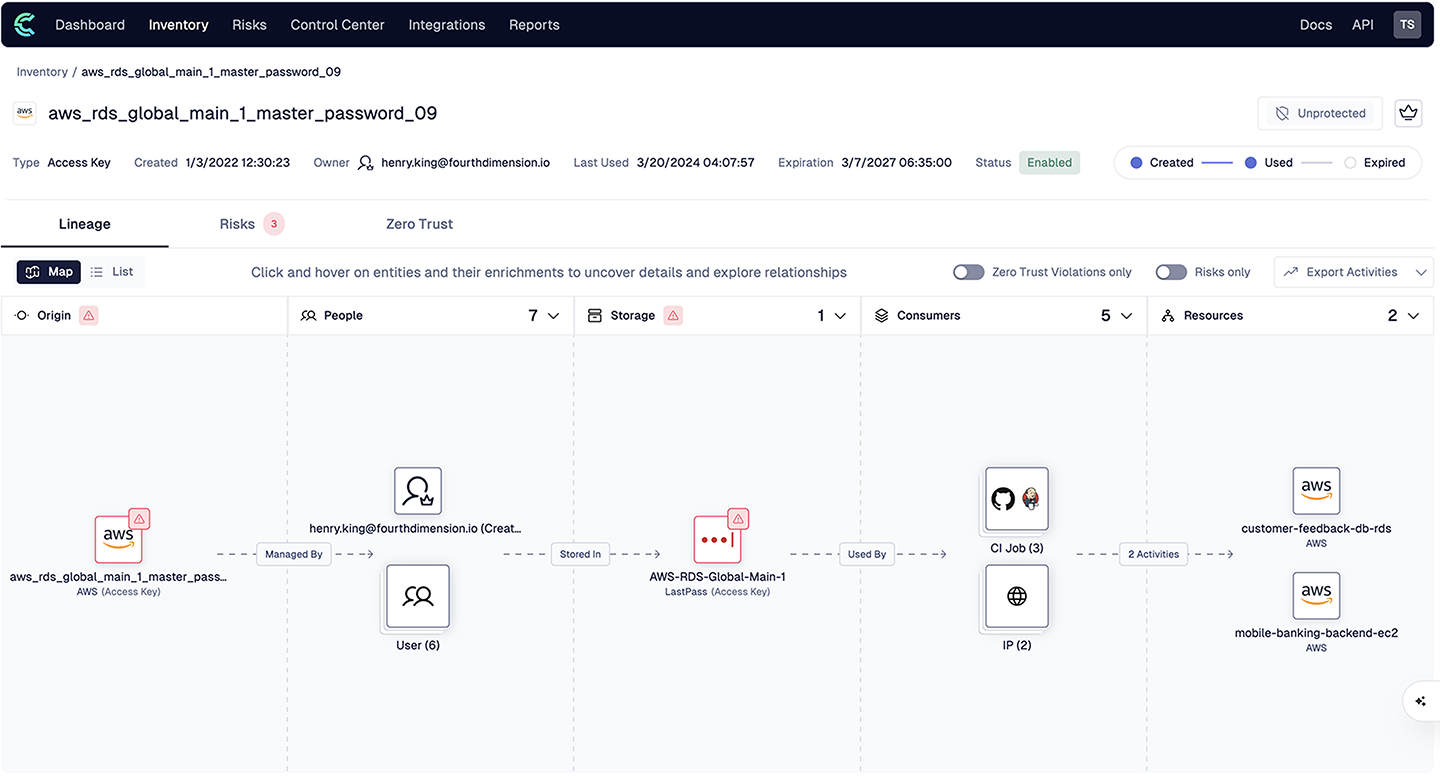Open the Dashboard menu

click(90, 25)
